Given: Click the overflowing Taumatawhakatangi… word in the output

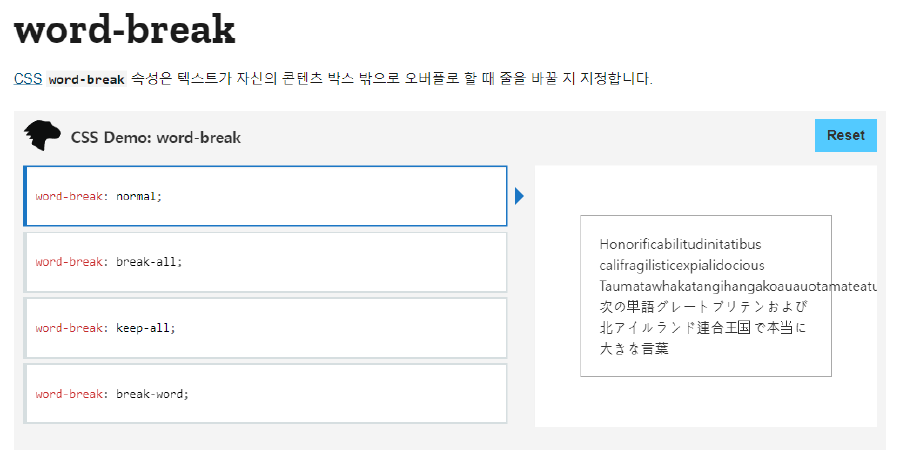Looking at the screenshot, I should tap(738, 286).
